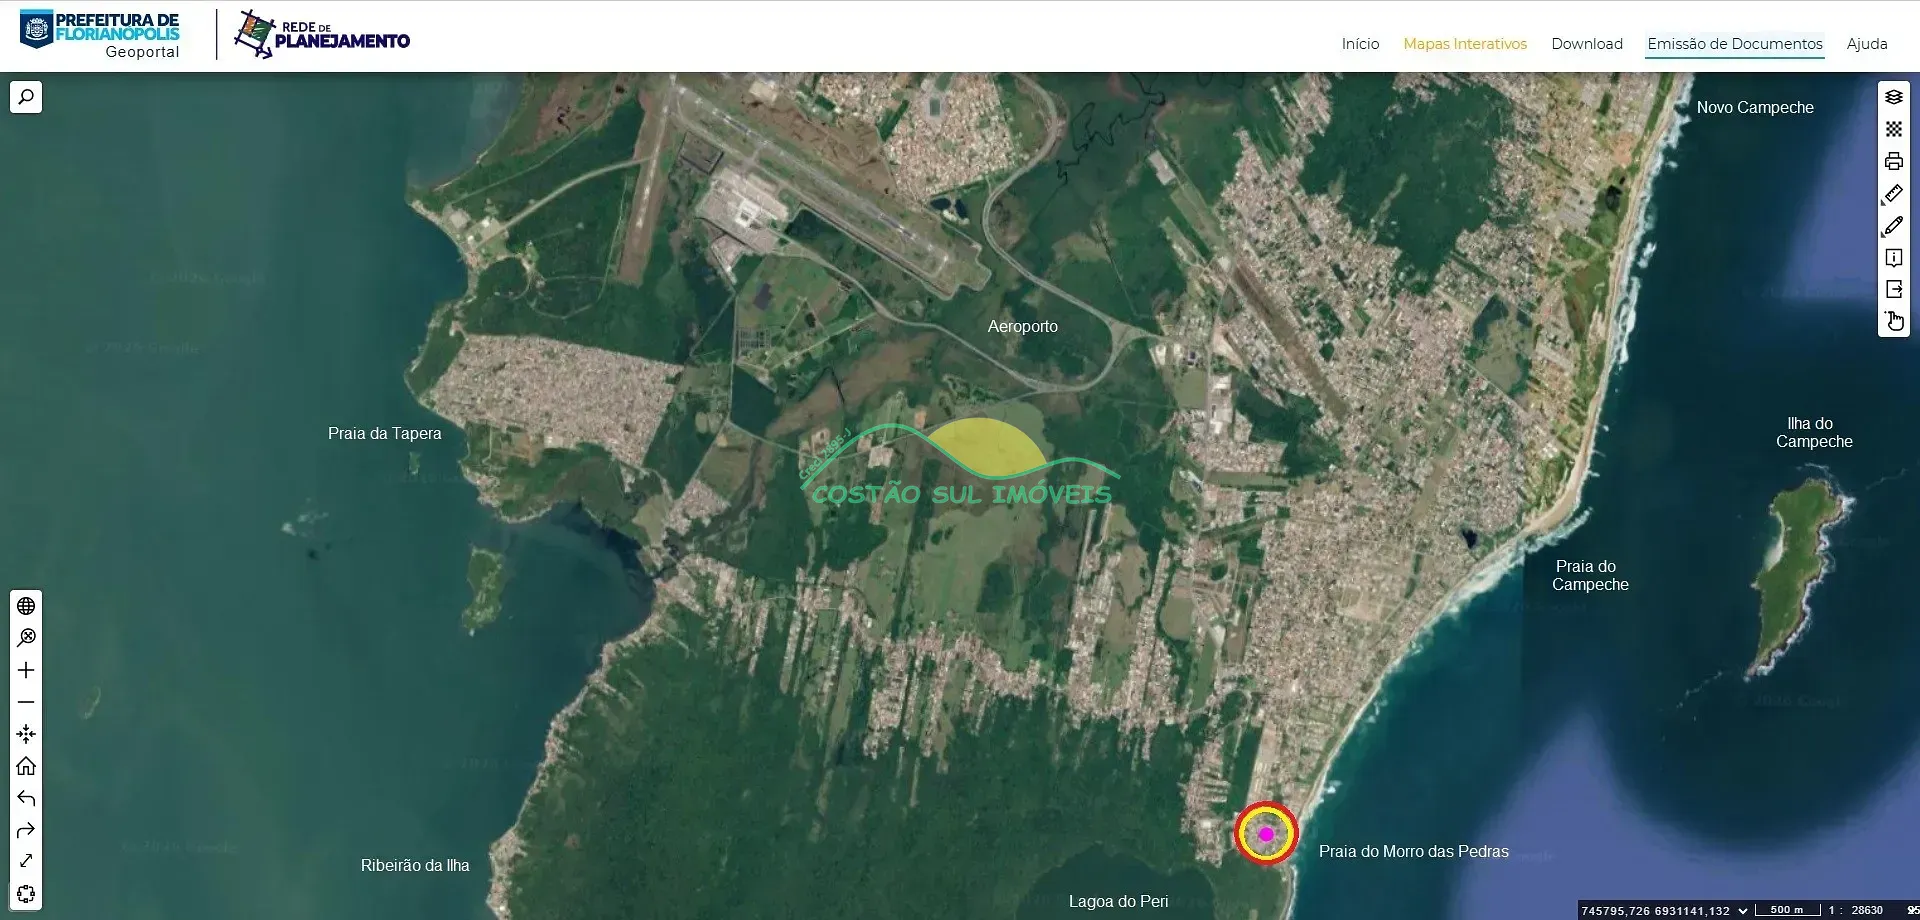Click the Rede de Planejamento logo

coord(322,34)
